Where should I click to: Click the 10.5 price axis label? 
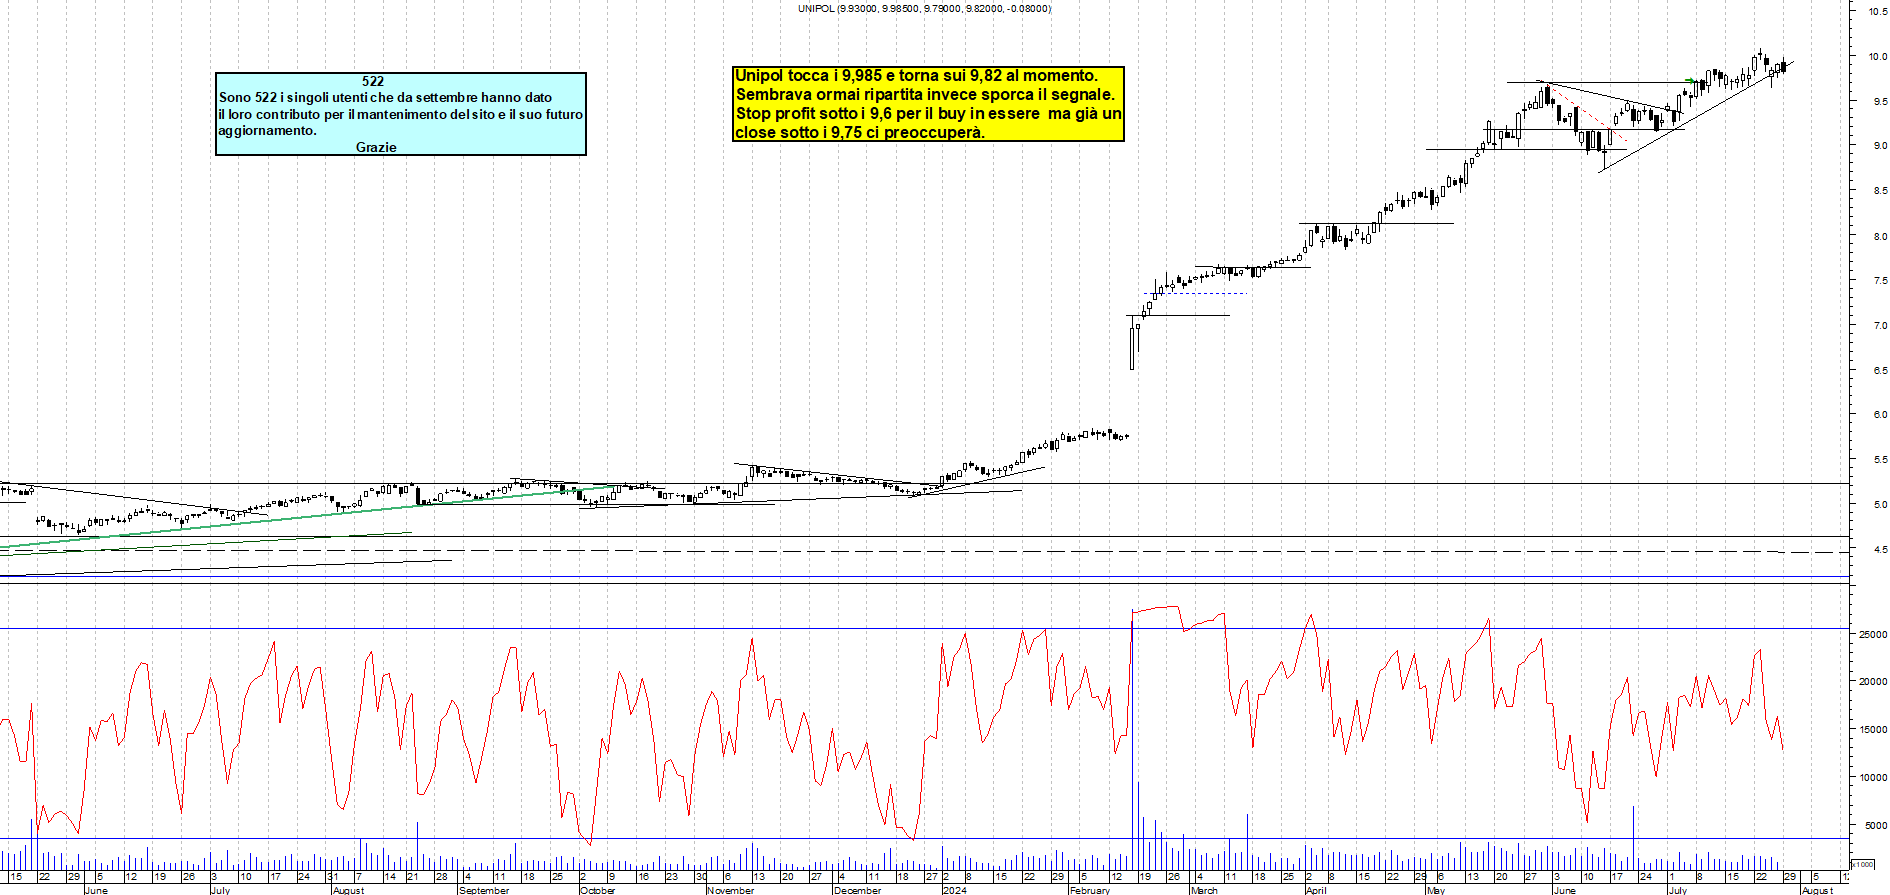1878,11
